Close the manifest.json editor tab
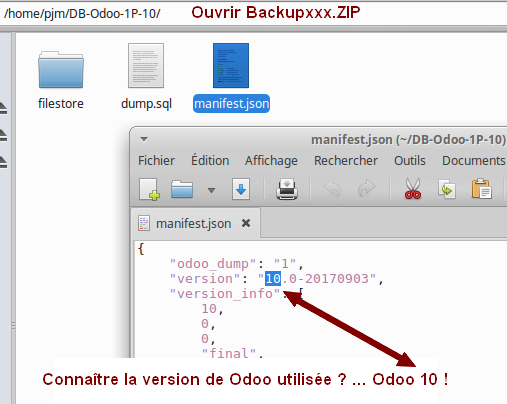507x404 pixels. click(x=246, y=223)
